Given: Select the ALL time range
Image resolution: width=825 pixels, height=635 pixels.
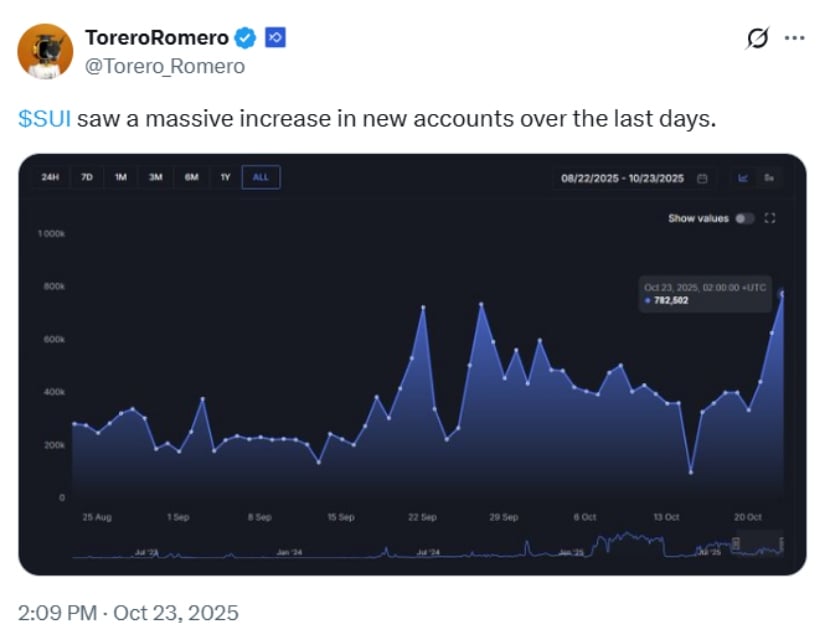Looking at the screenshot, I should 261,178.
